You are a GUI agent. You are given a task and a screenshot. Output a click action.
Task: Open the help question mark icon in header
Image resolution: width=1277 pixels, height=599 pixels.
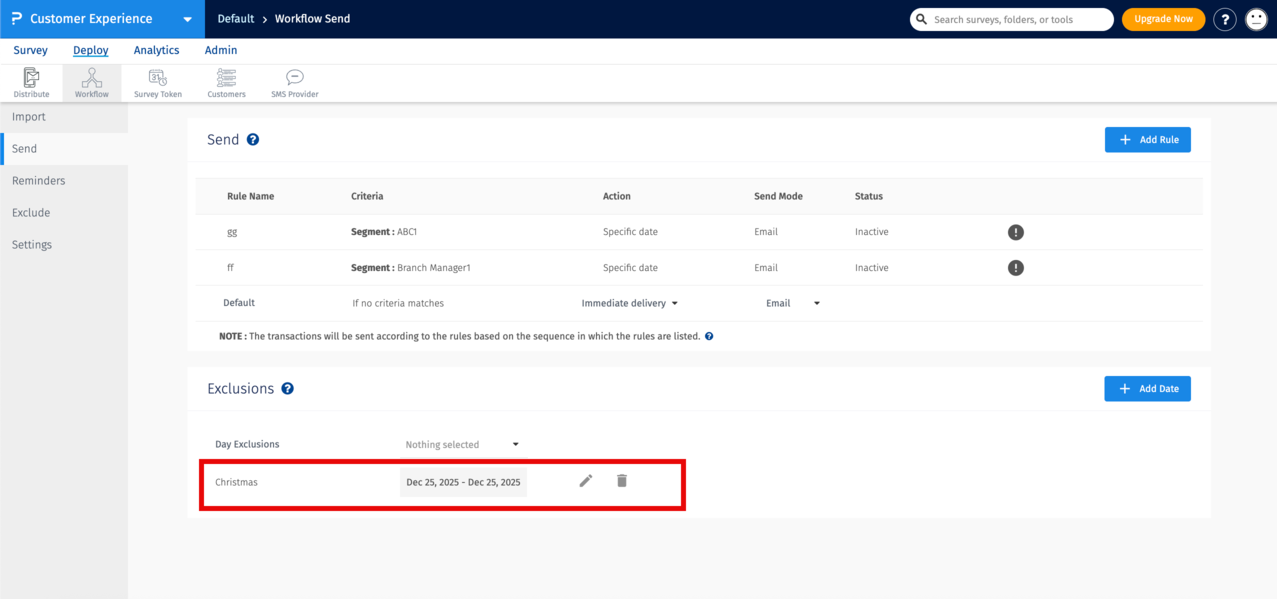click(x=1224, y=19)
